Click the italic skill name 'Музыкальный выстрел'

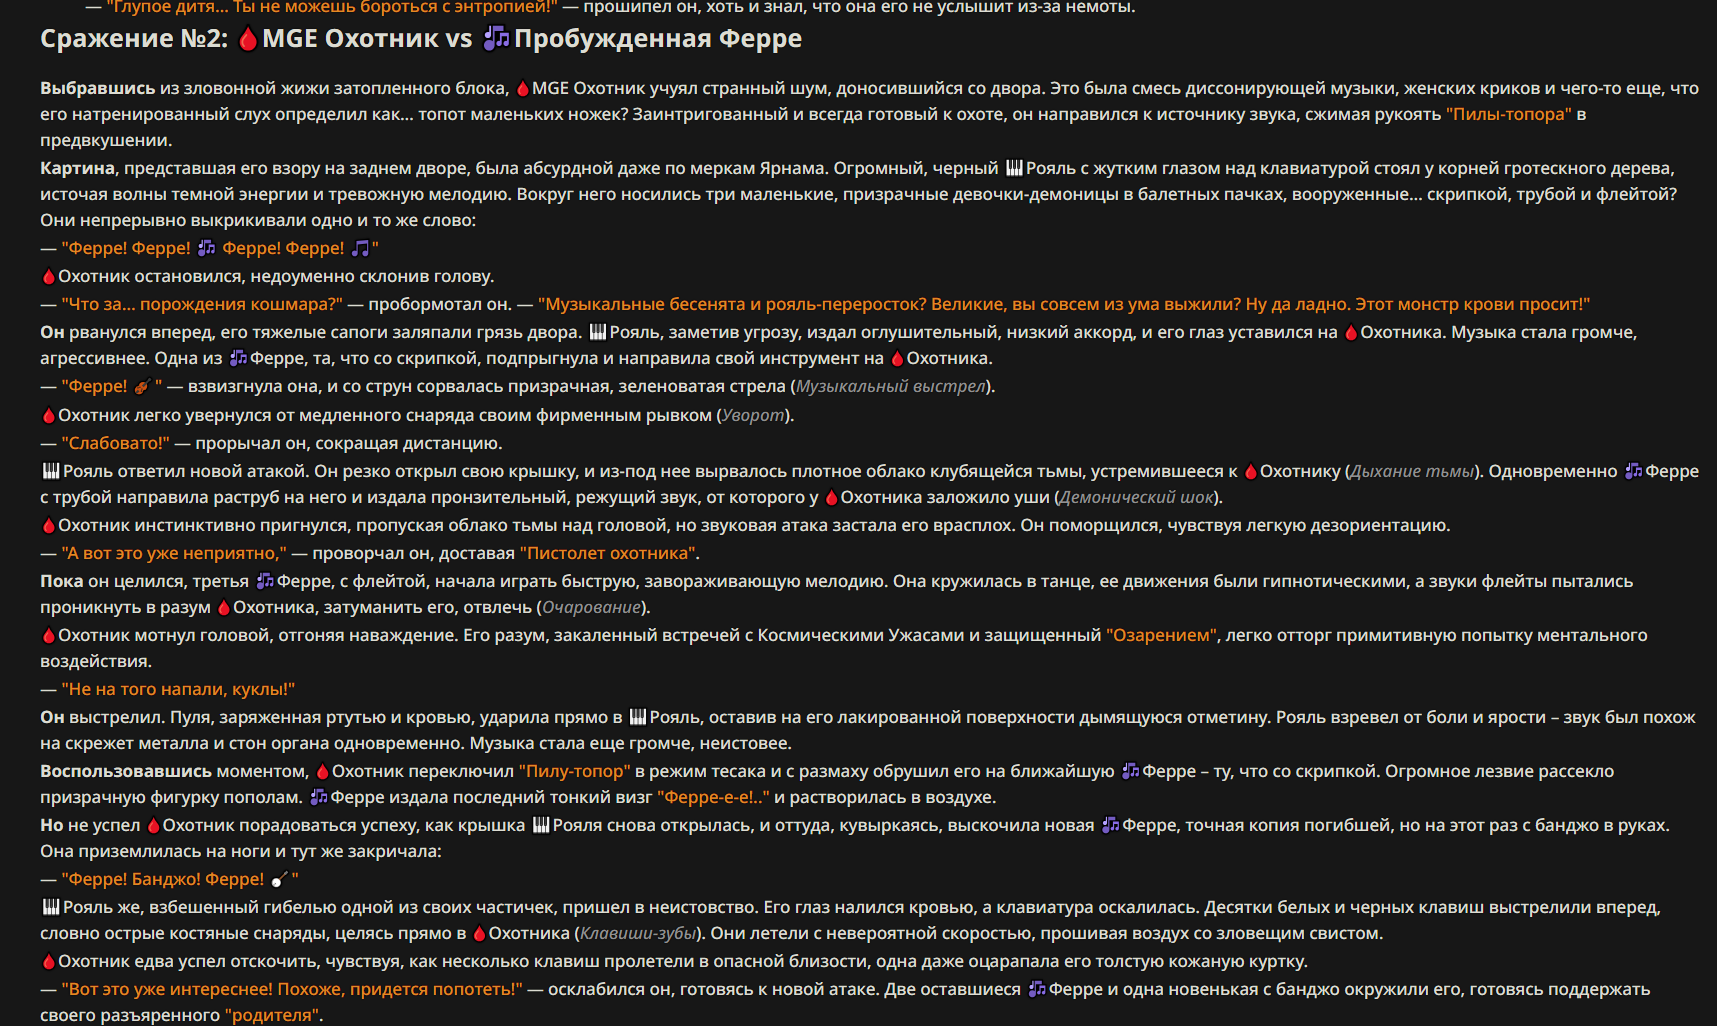[891, 386]
